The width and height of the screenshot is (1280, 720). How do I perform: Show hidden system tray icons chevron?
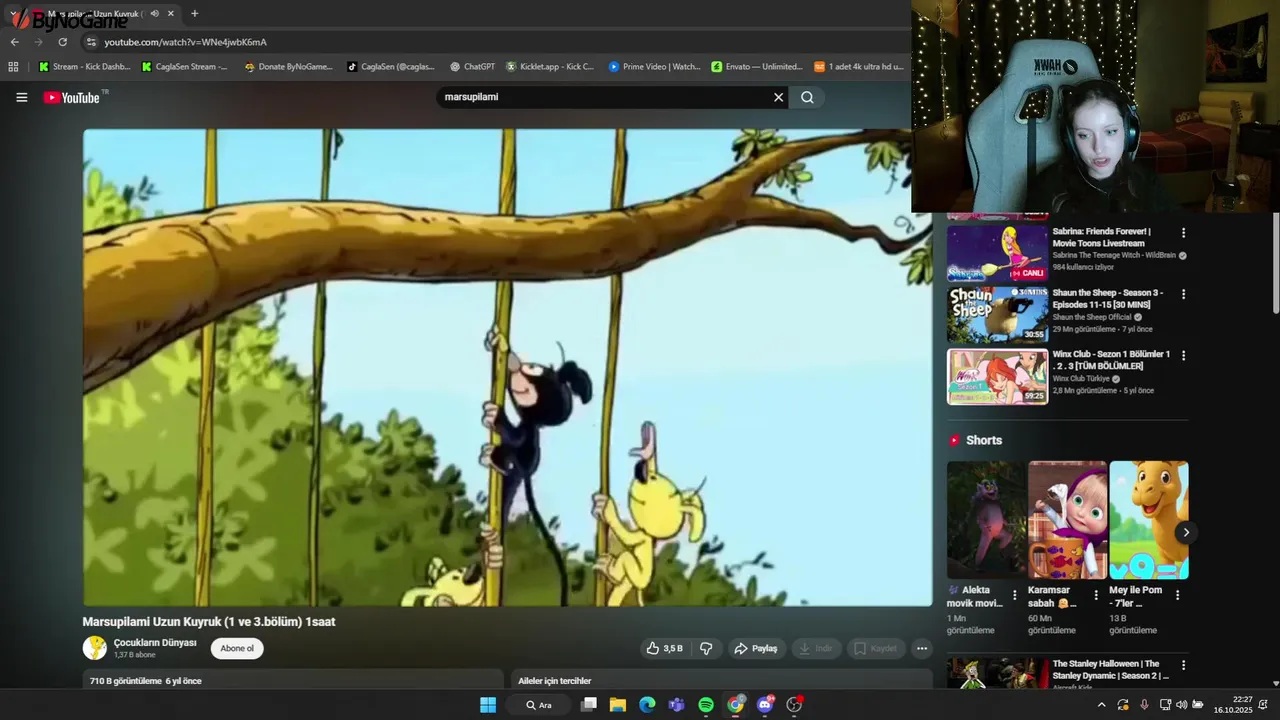click(x=1101, y=705)
